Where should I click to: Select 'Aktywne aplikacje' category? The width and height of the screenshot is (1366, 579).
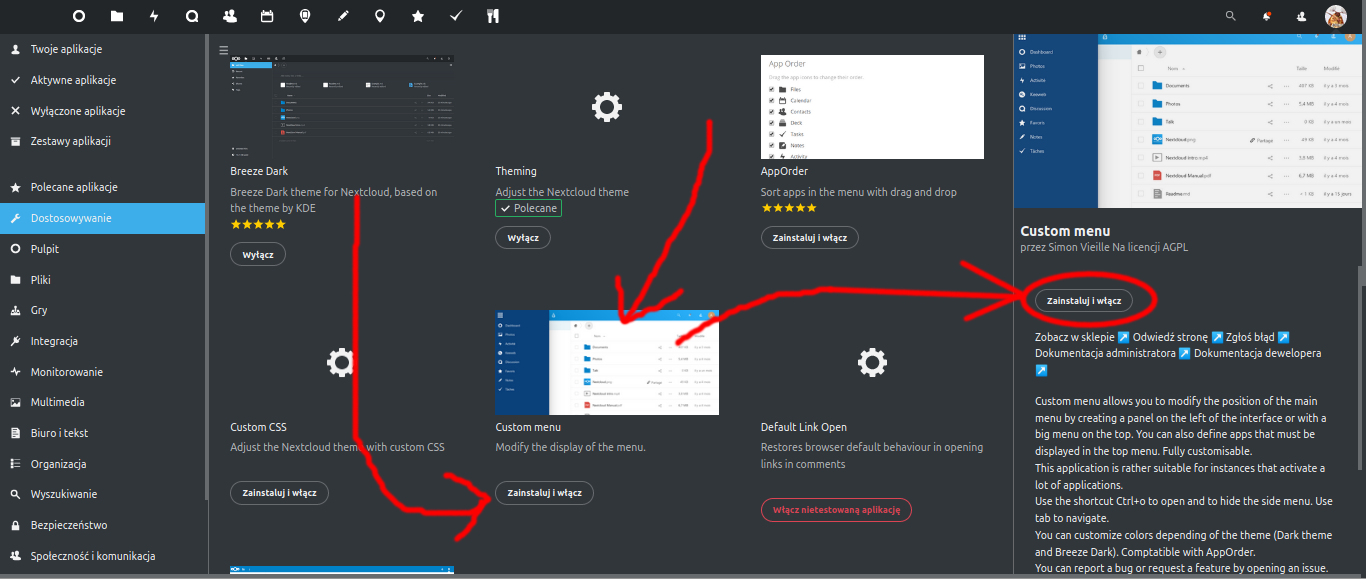click(102, 80)
